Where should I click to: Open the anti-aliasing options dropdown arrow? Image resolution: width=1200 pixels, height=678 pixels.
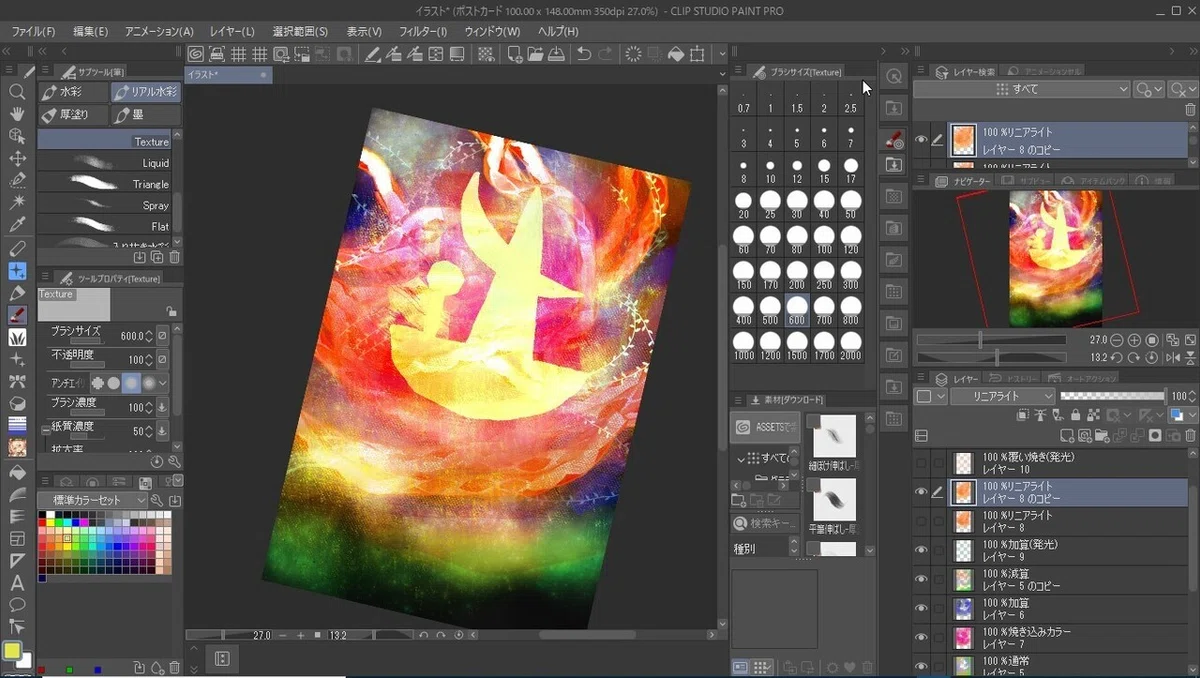[163, 382]
